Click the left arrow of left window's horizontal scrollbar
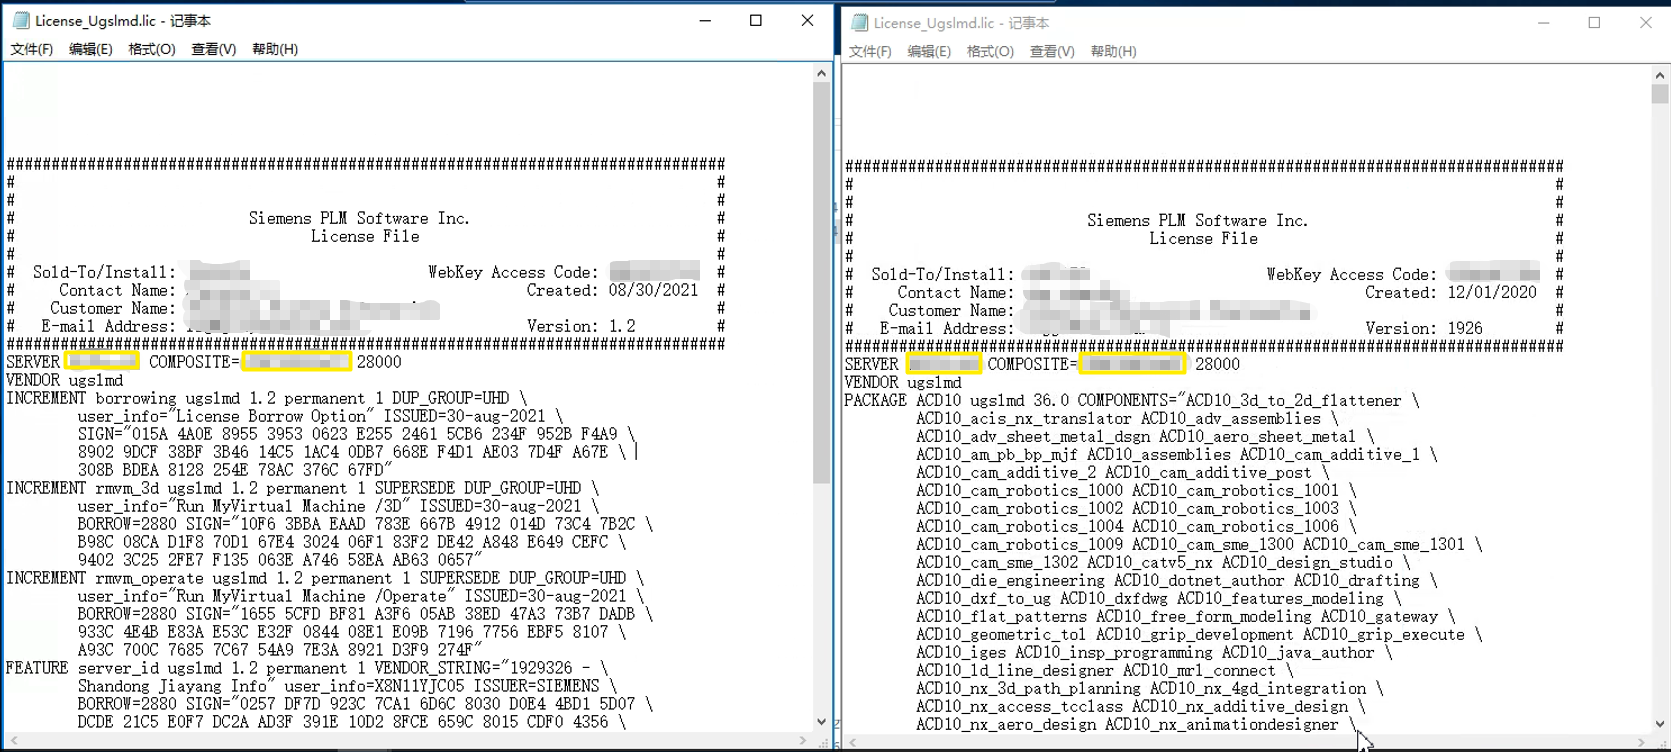This screenshot has height=752, width=1671. tap(13, 740)
